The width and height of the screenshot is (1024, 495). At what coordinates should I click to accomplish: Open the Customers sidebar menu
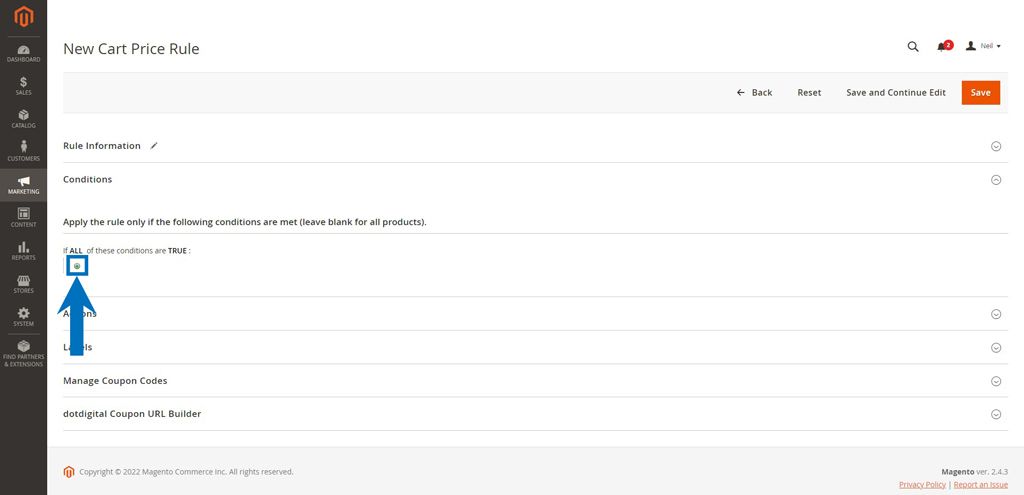24,152
